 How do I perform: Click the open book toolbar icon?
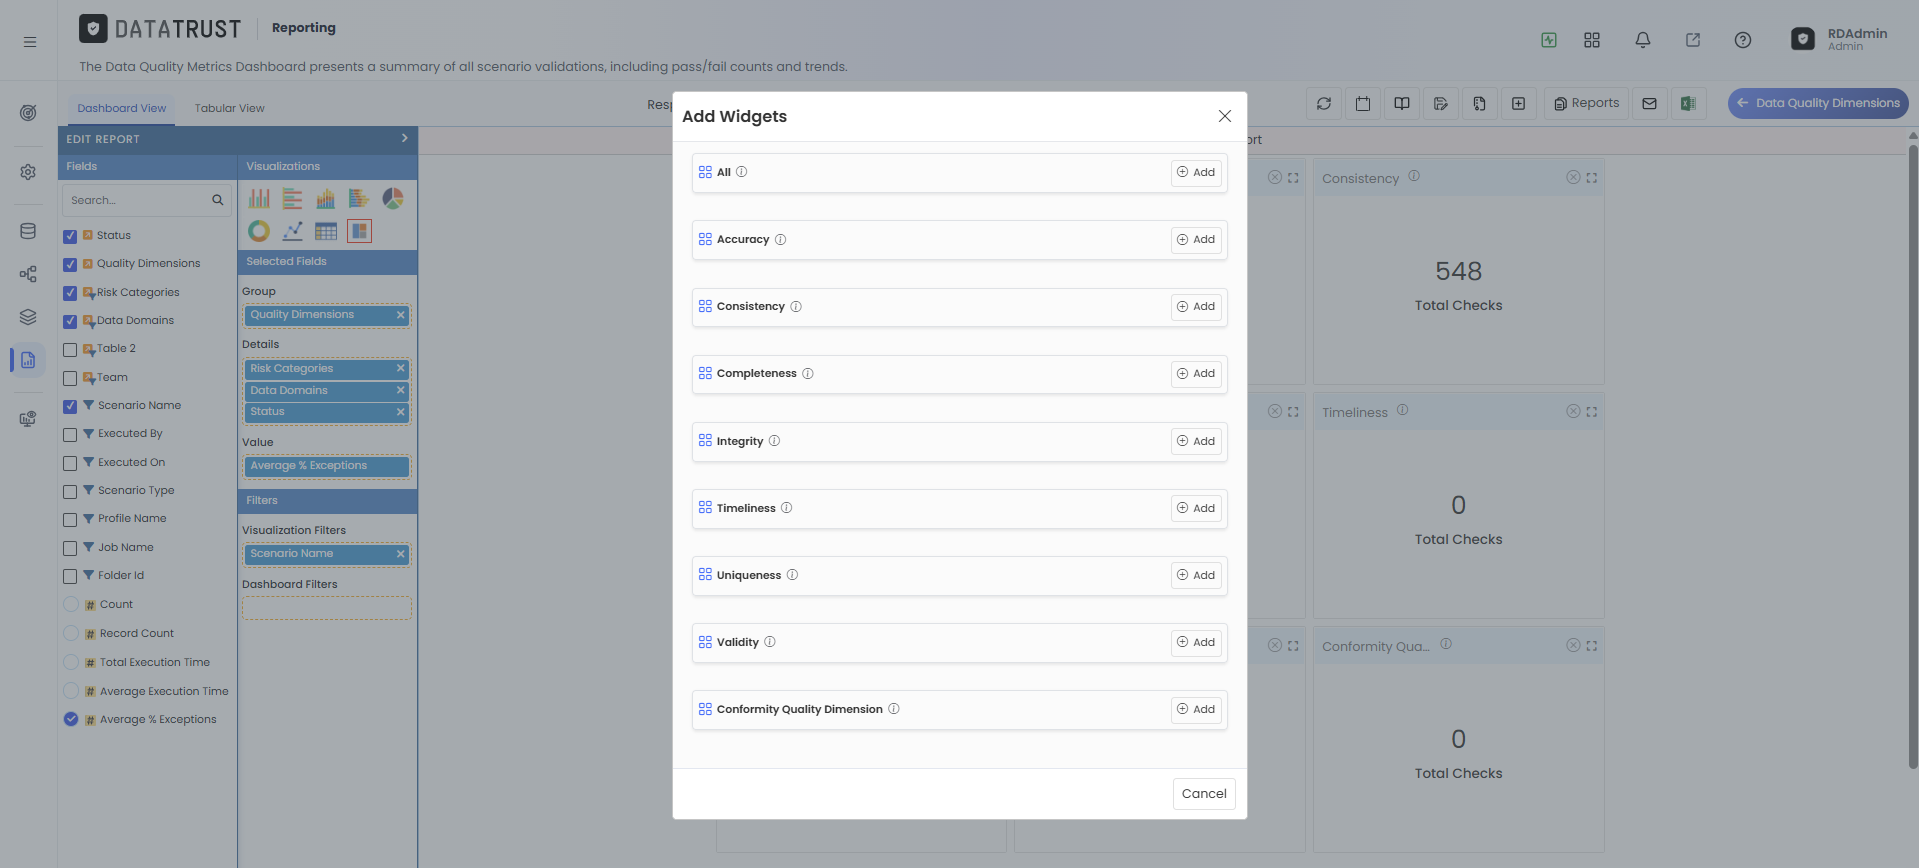tap(1402, 103)
